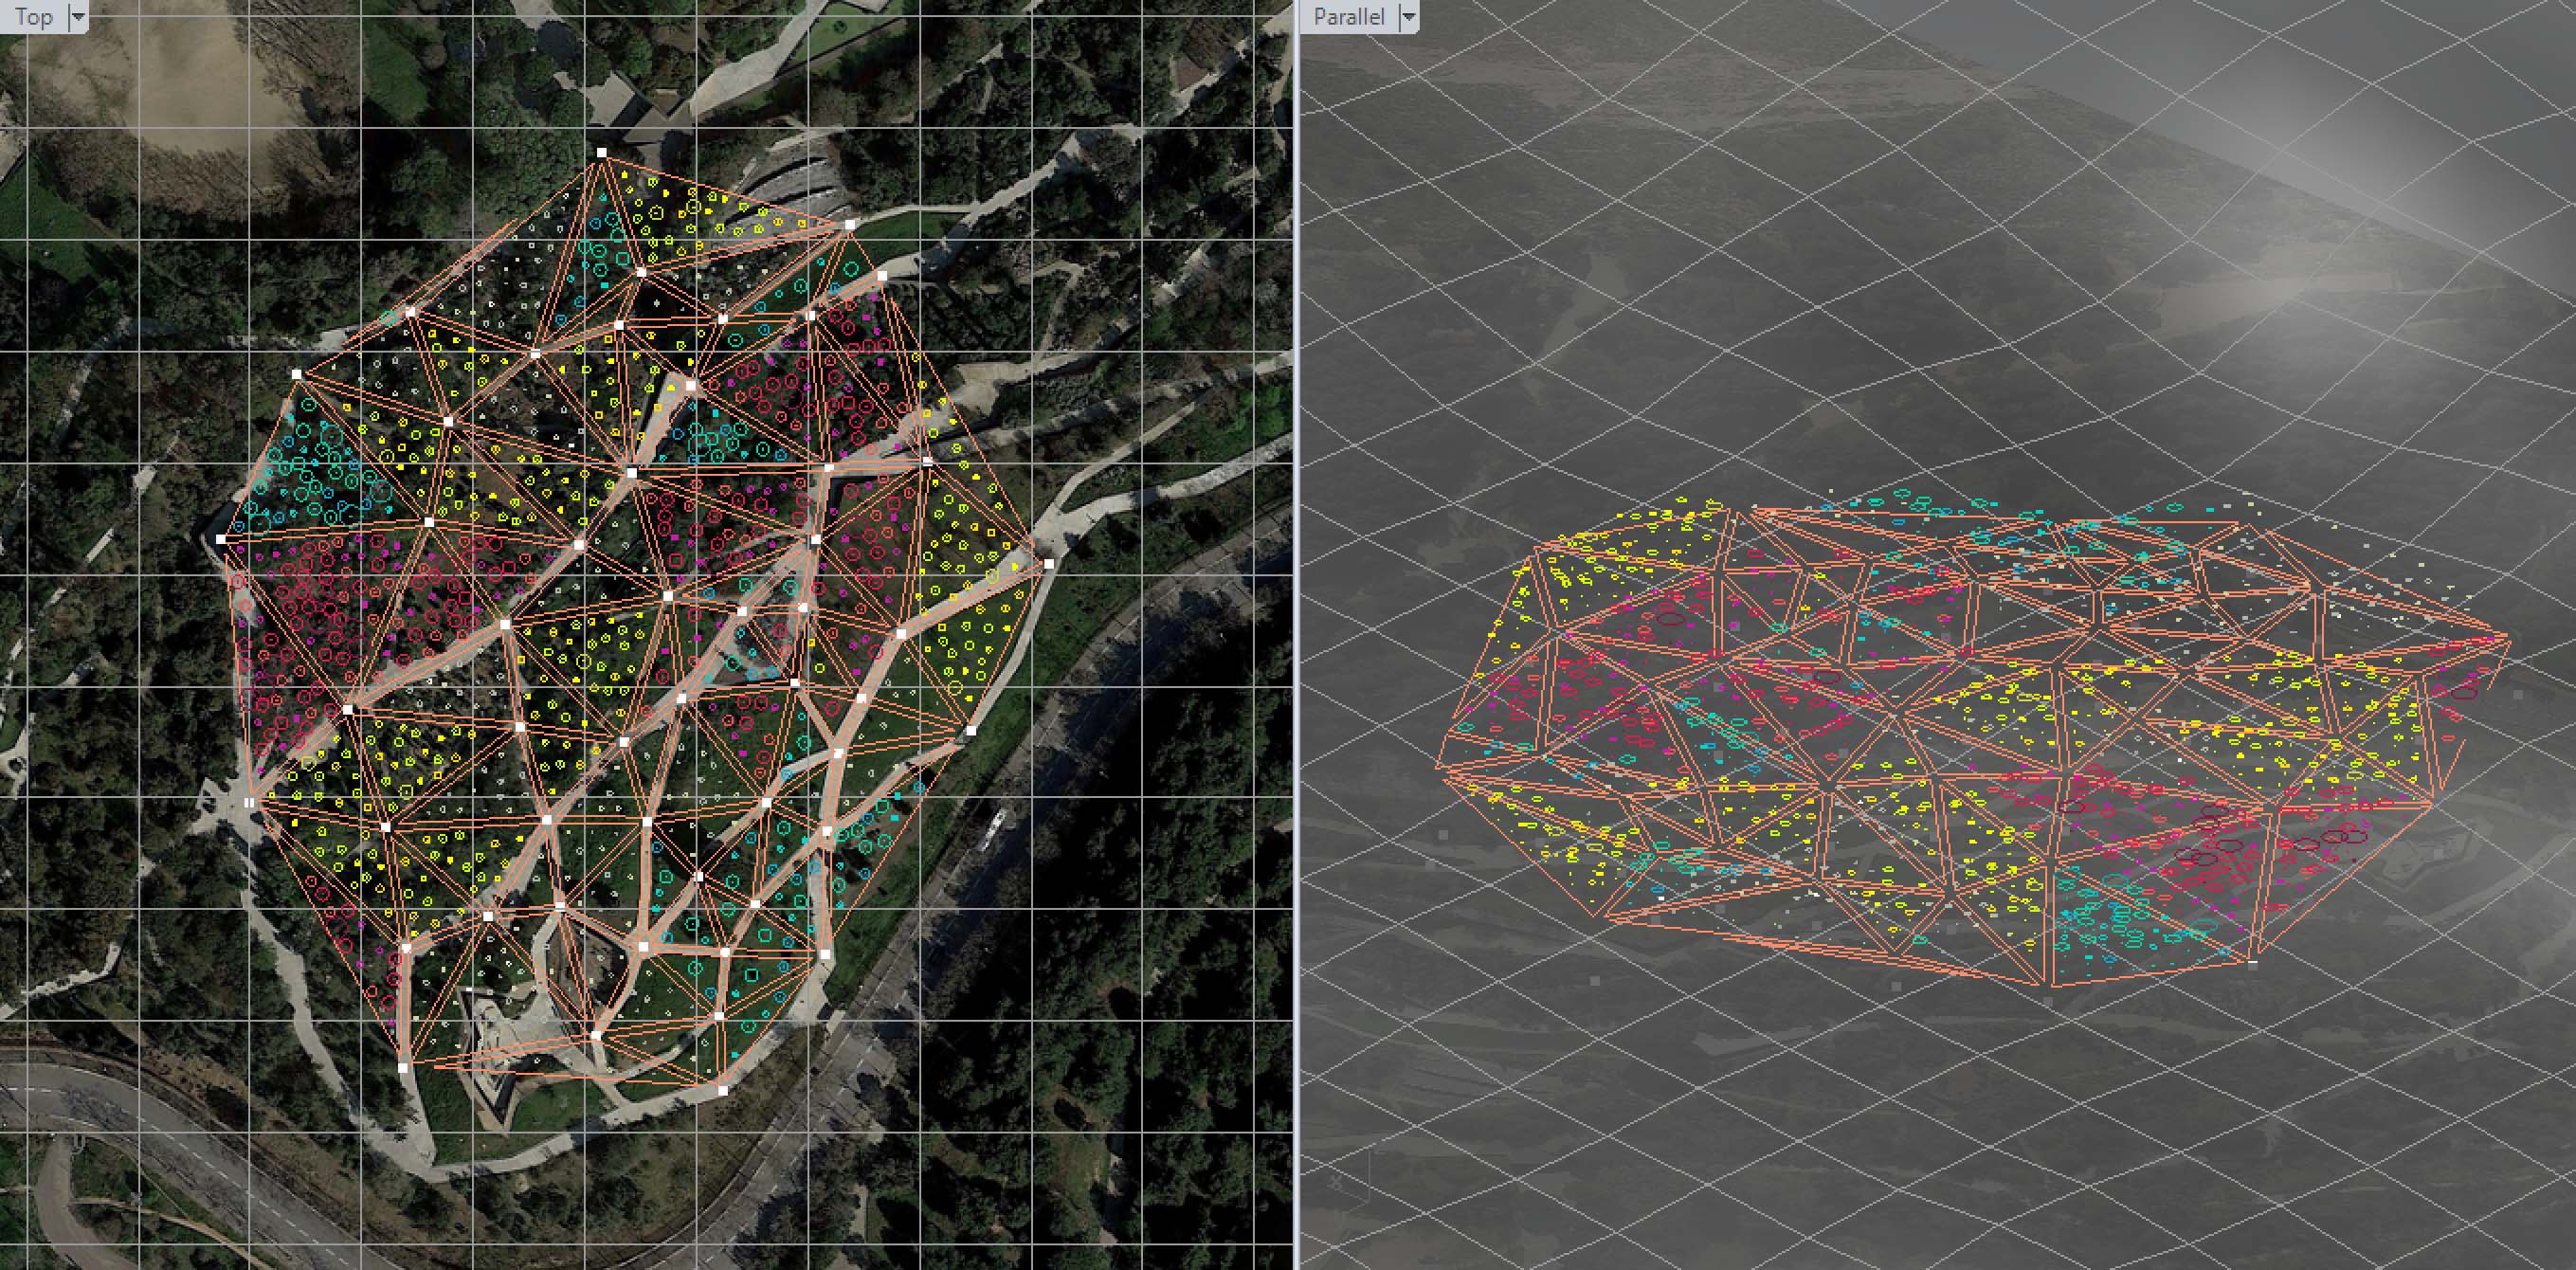The width and height of the screenshot is (2576, 1270).
Task: Click the Top viewport title label
Action: 33,16
